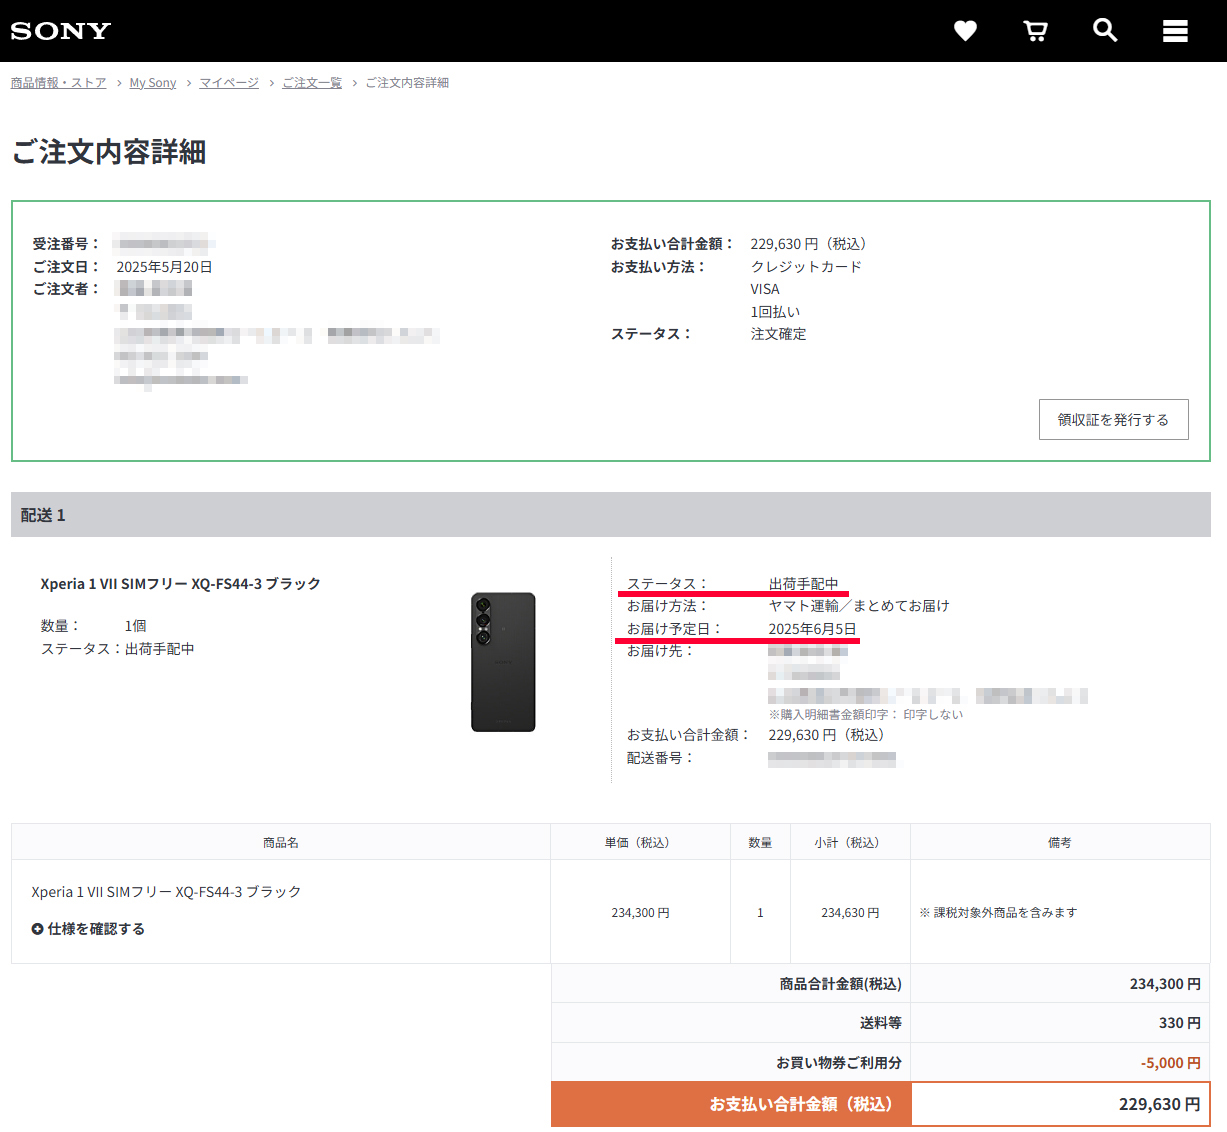Click the 購入明細書金額印字 note
Screen dimensions: 1227x1132
coord(866,714)
